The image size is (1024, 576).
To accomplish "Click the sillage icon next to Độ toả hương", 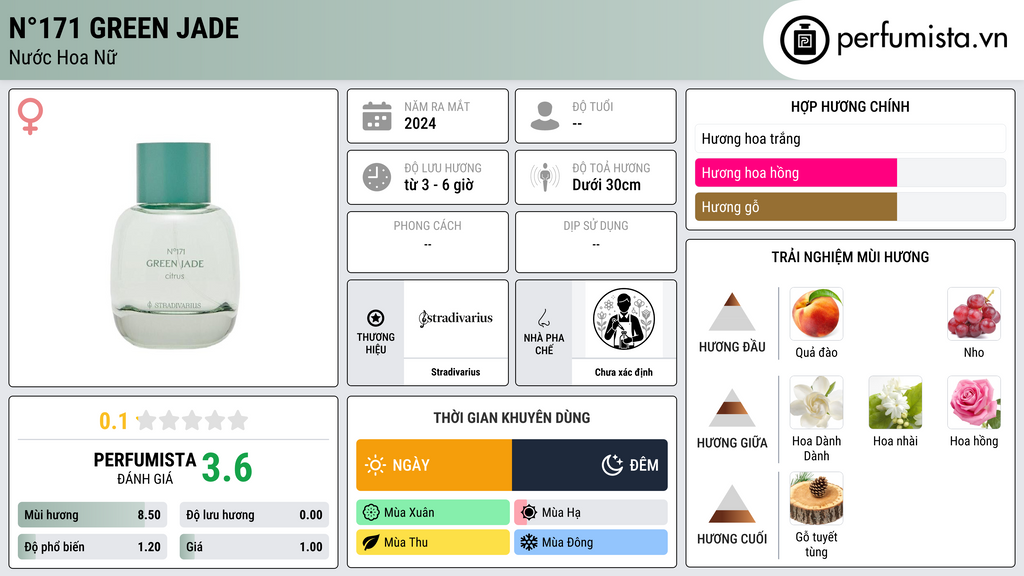I will point(545,177).
